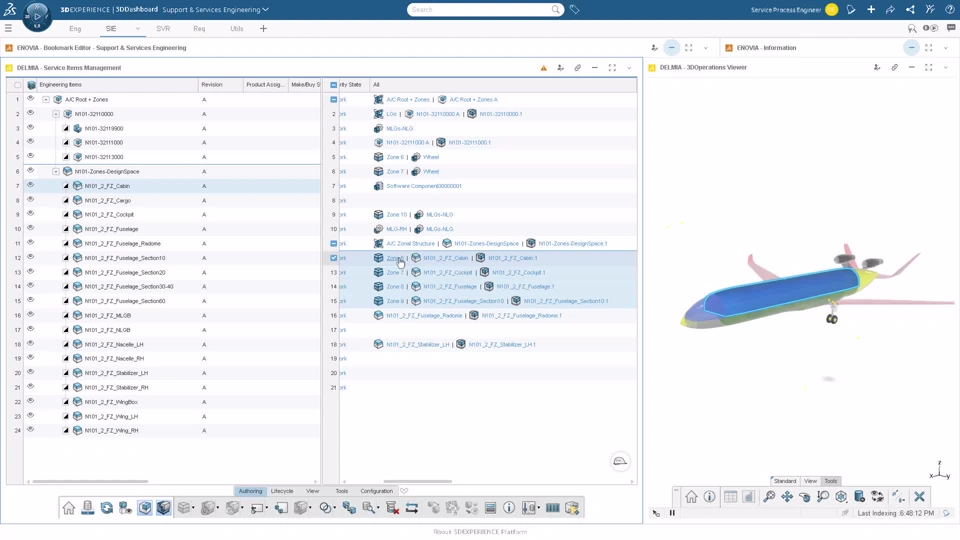Open the hamburger menu at top left
This screenshot has height=540, width=960.
click(x=8, y=28)
